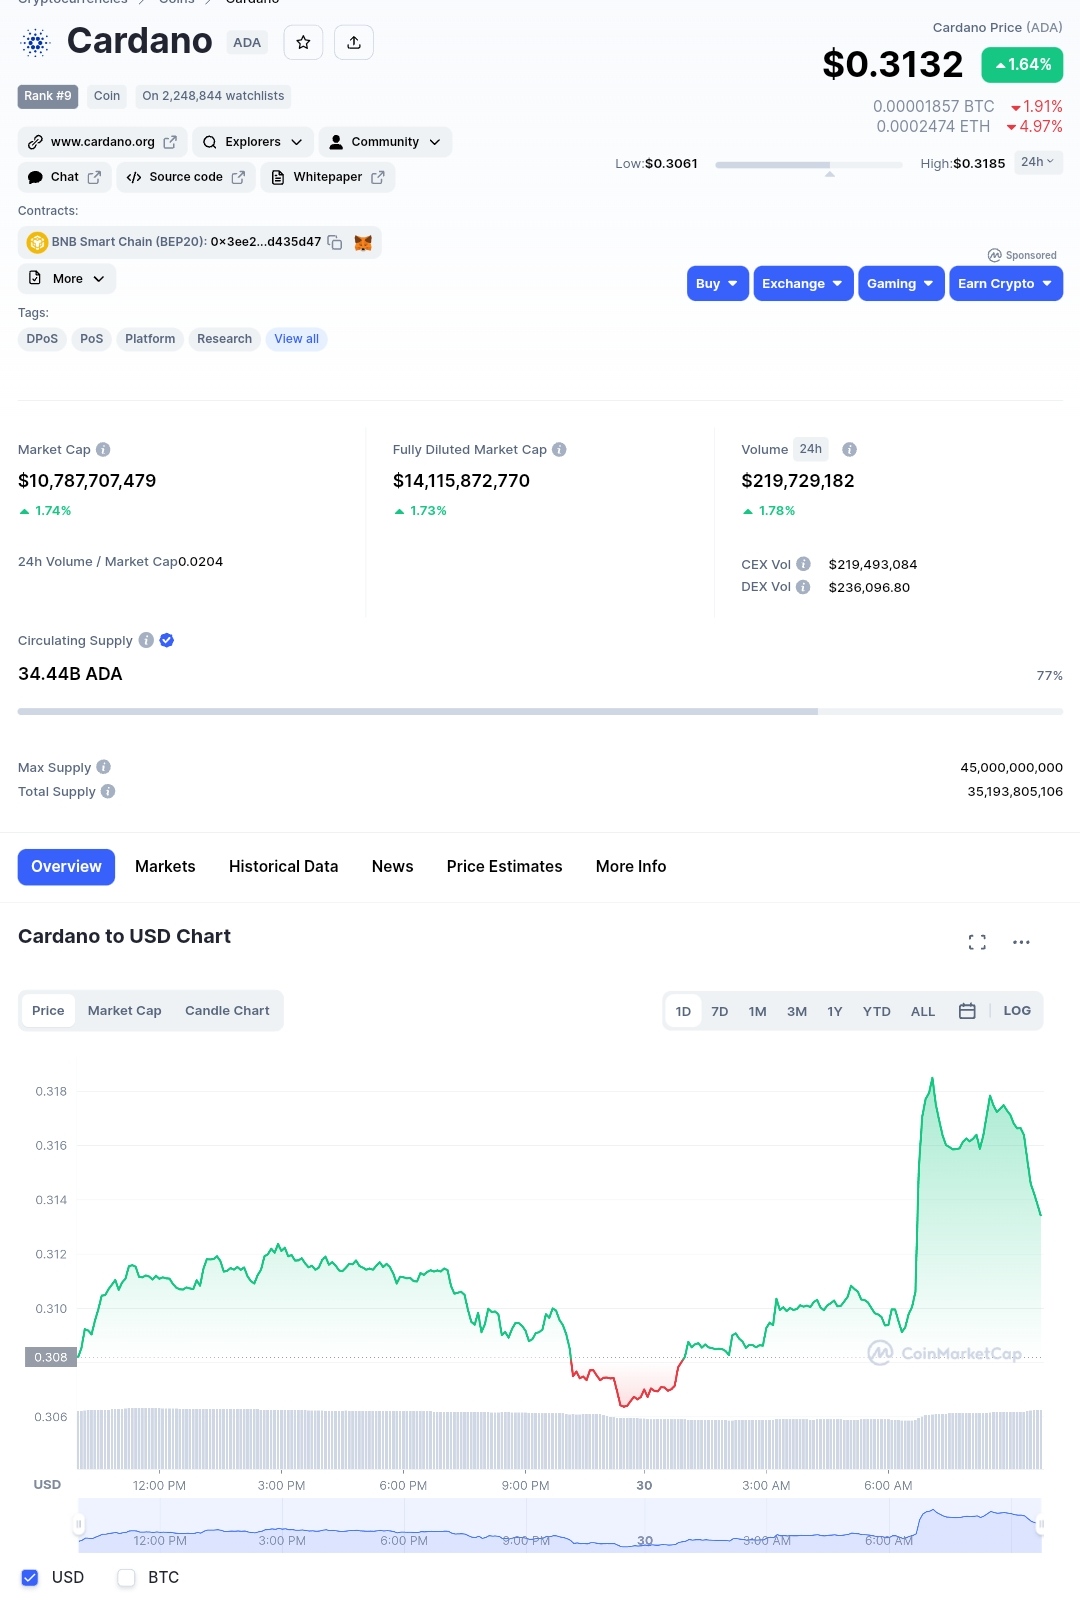
Task: Uncheck the USD checkbox
Action: point(30,1577)
